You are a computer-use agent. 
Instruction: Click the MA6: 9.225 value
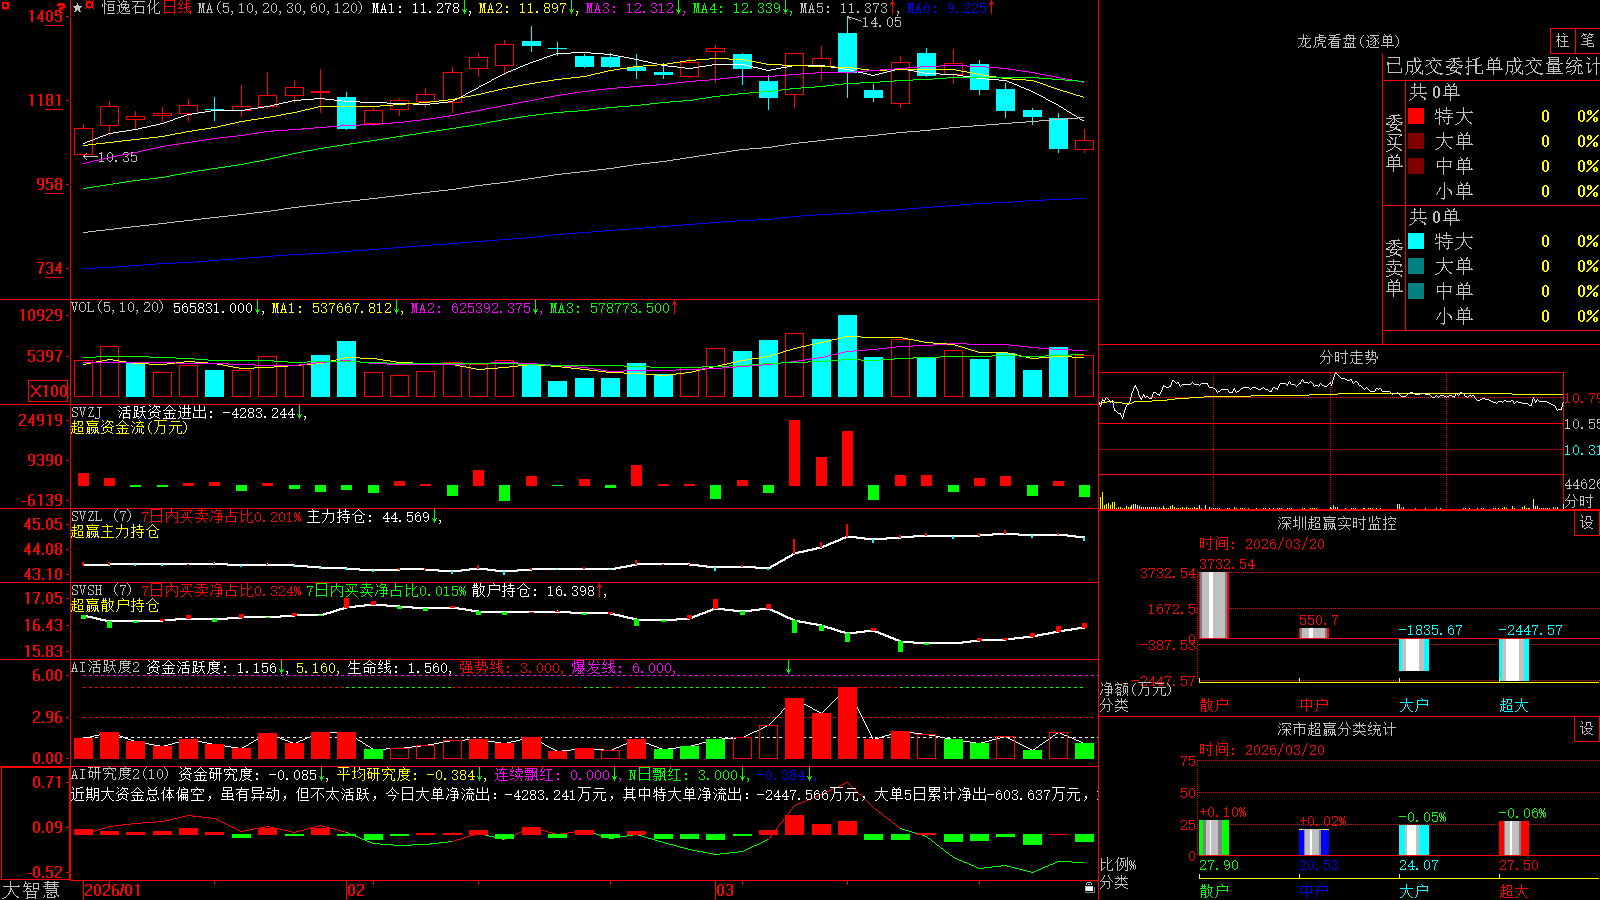[x=947, y=8]
